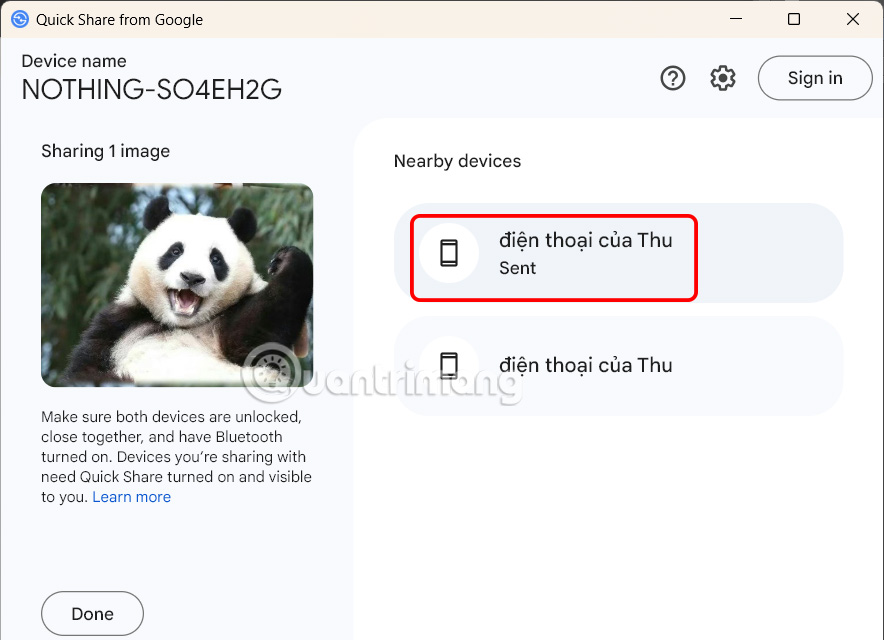Click the device name NOTHING-SO4EH2G
Image resolution: width=884 pixels, height=640 pixels.
151,89
